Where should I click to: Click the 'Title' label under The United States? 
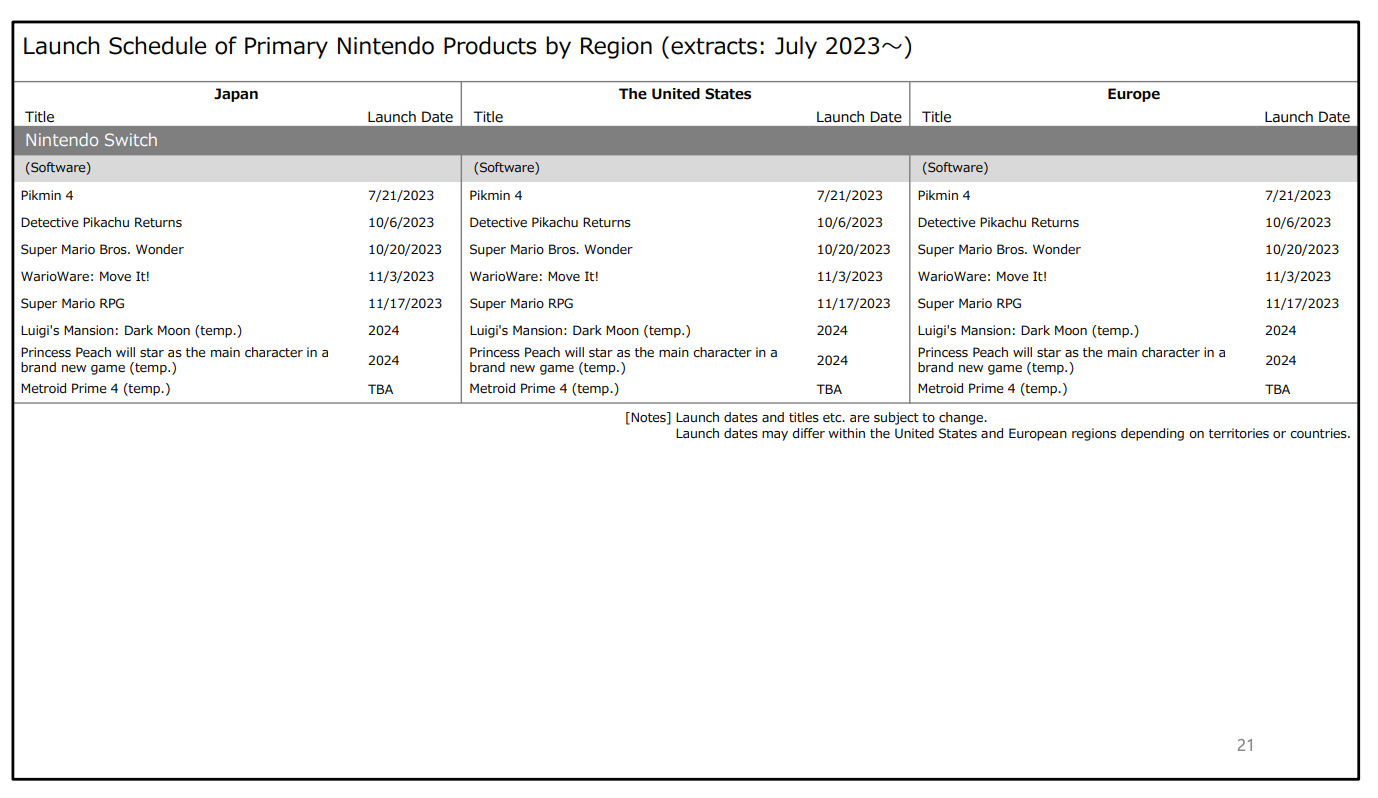coord(488,117)
